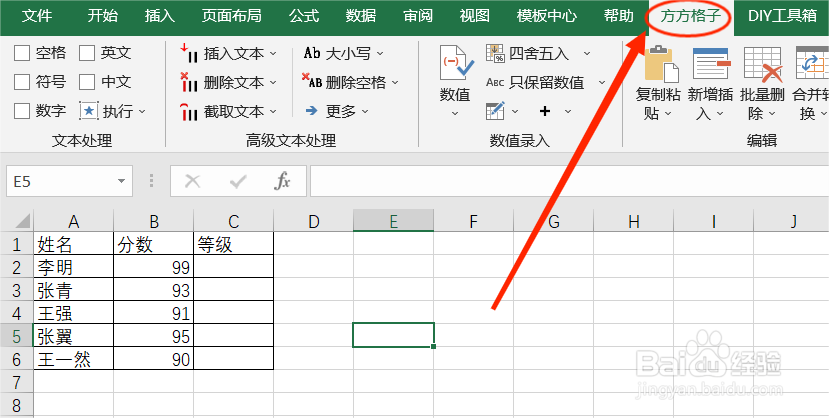
Task: Select cell containing 王一然
Action: pos(73,359)
